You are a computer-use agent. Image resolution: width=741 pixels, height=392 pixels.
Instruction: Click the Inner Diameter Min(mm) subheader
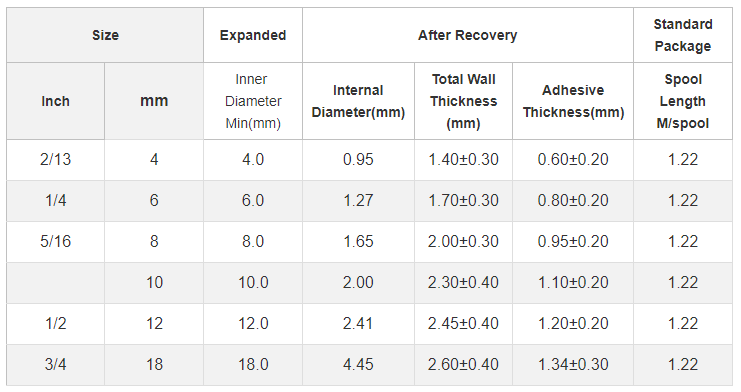(x=253, y=101)
